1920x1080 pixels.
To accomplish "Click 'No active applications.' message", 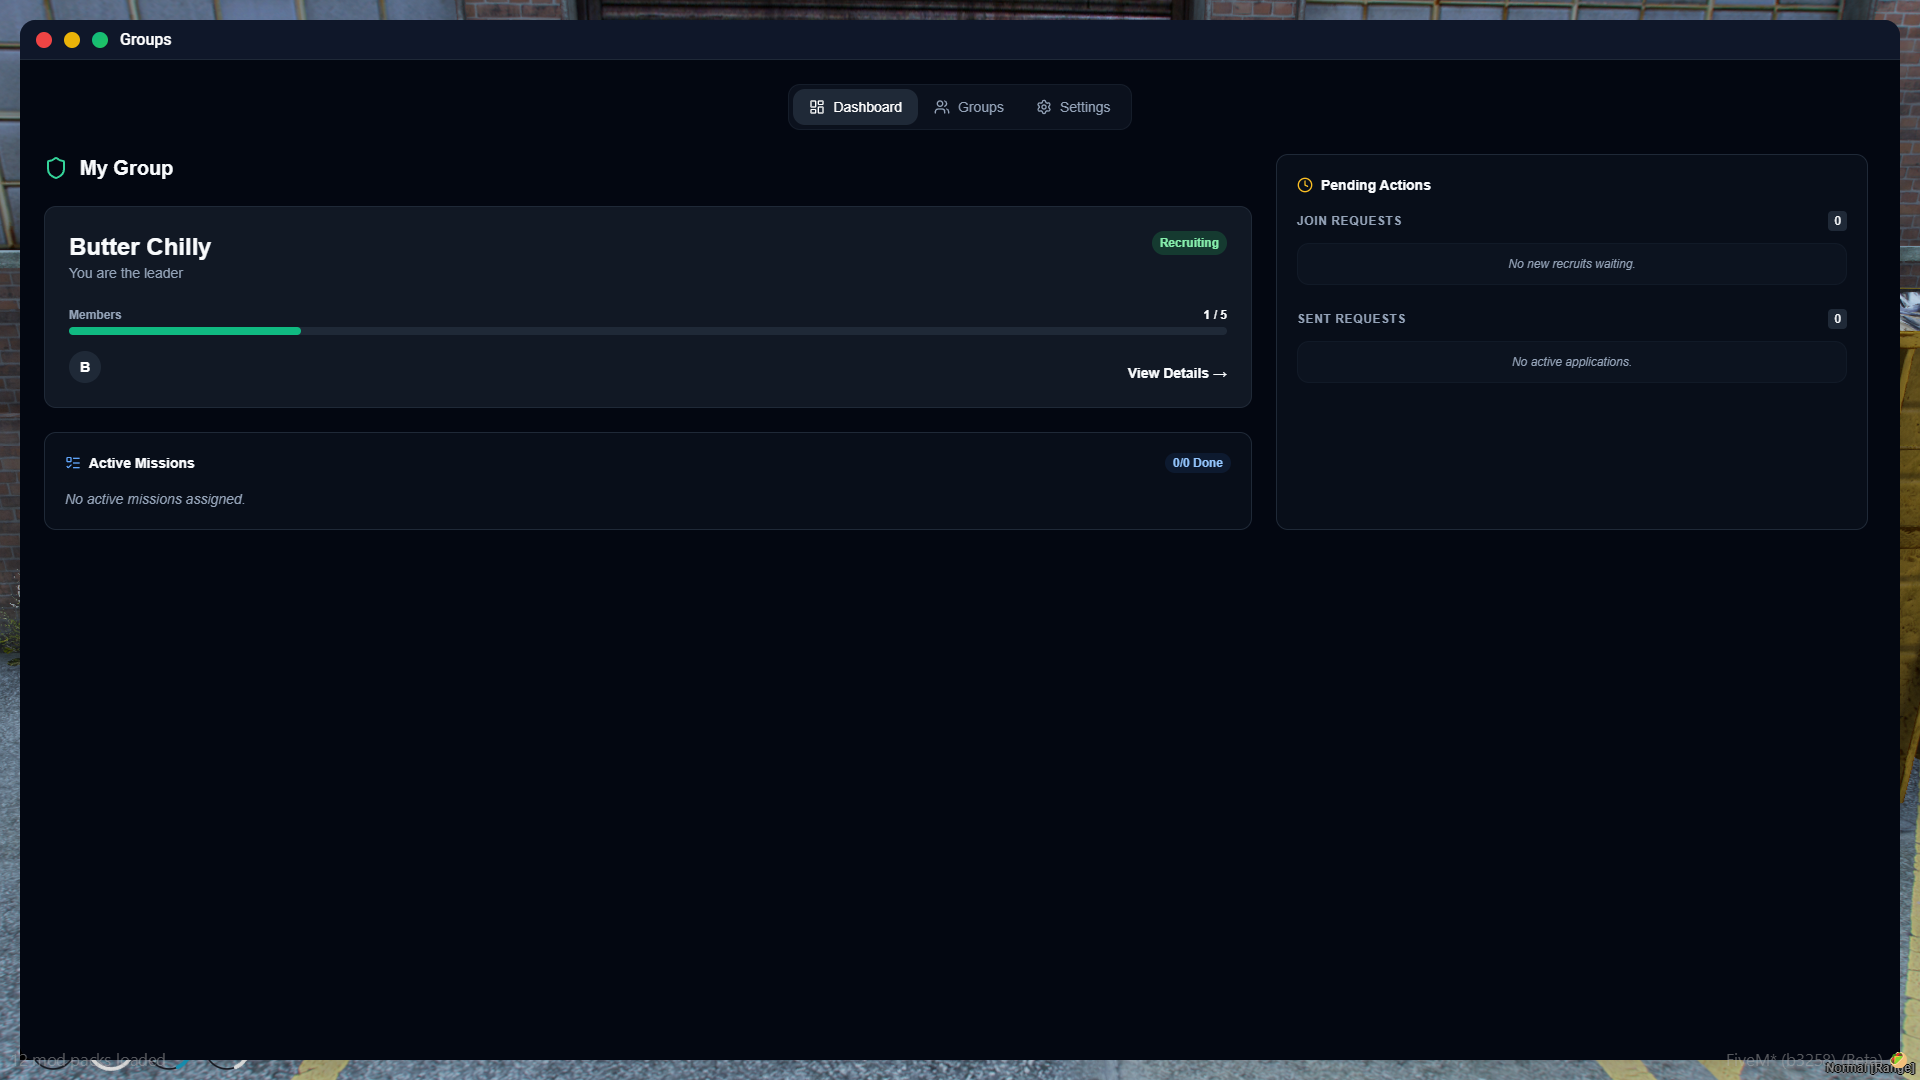I will point(1572,362).
